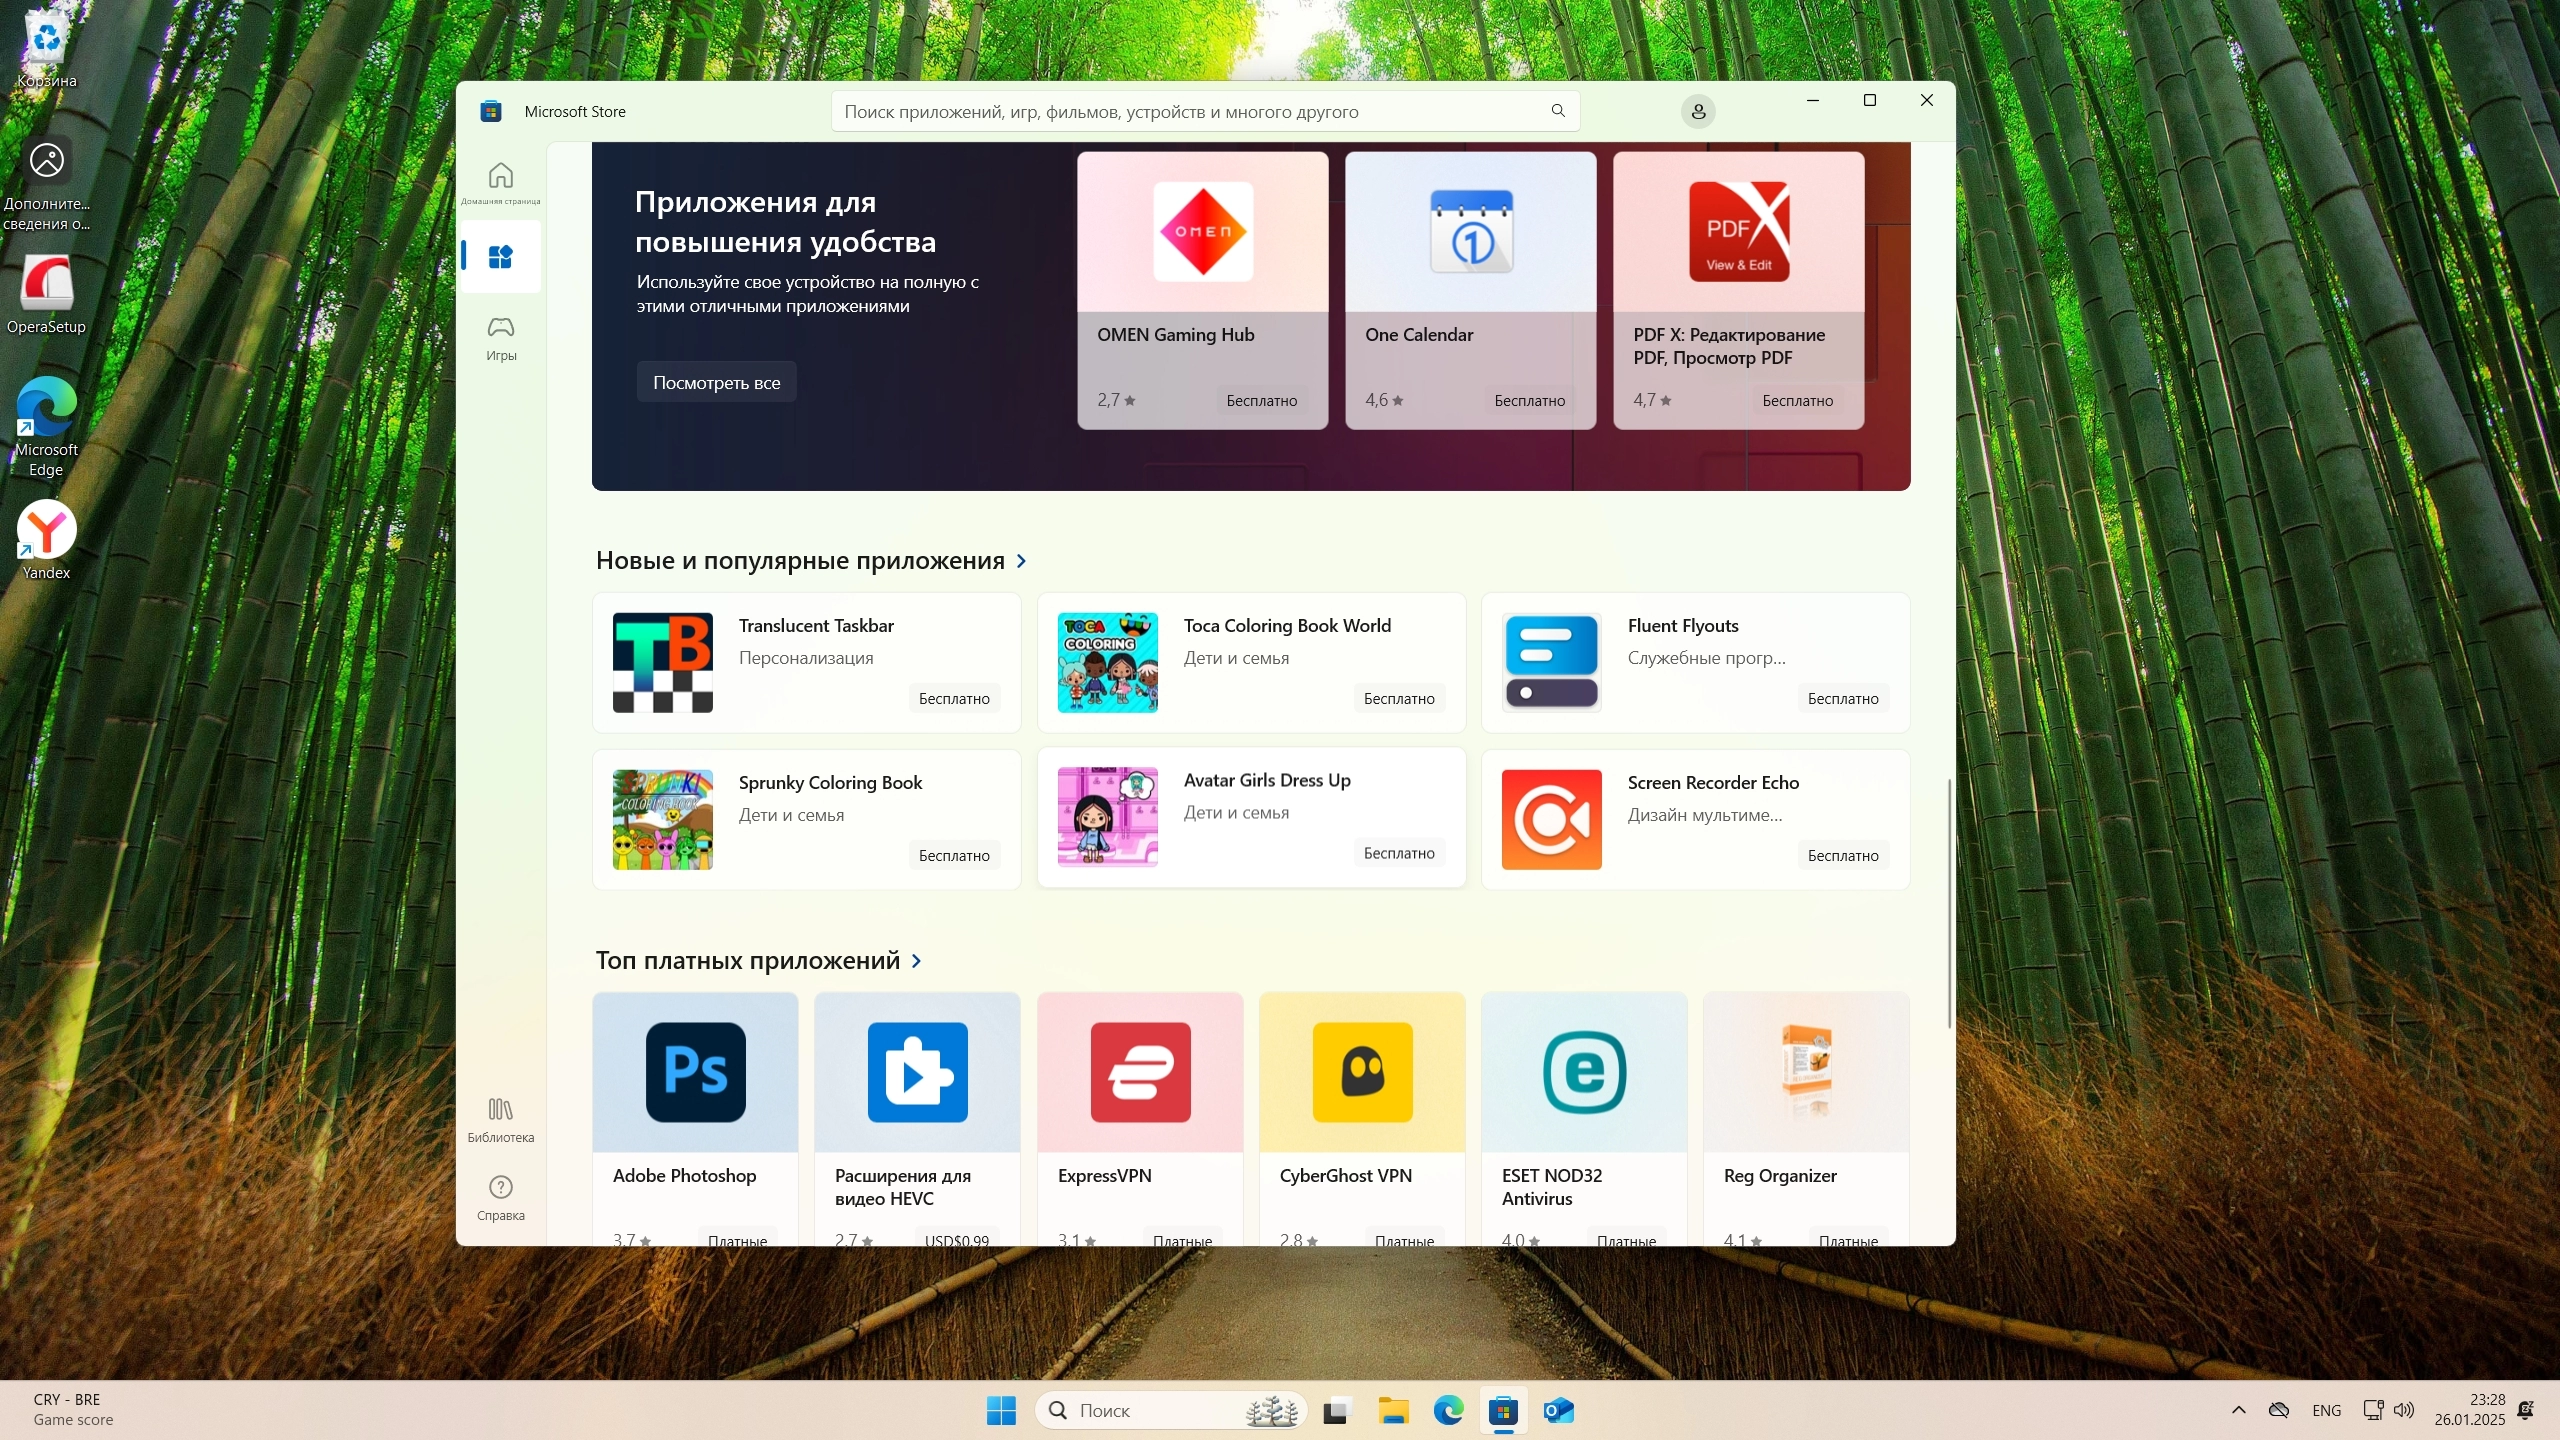This screenshot has width=2560, height=1440.
Task: Open the Screen Recorder Echo card
Action: click(1695, 819)
